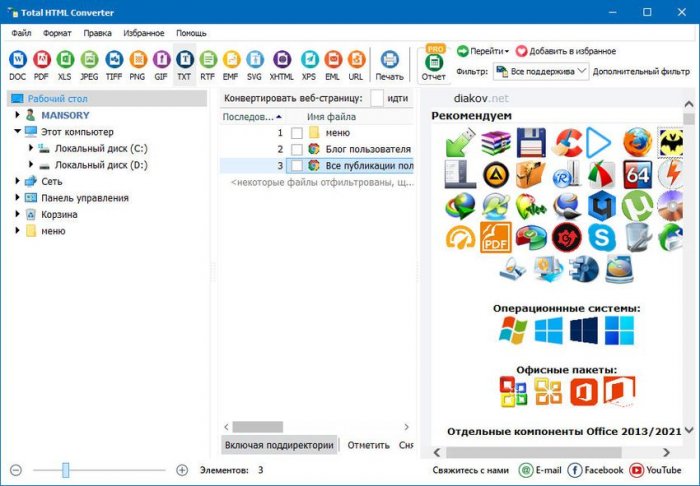Click the Windows 11 logo icon
The height and width of the screenshot is (486, 700).
pyautogui.click(x=619, y=331)
